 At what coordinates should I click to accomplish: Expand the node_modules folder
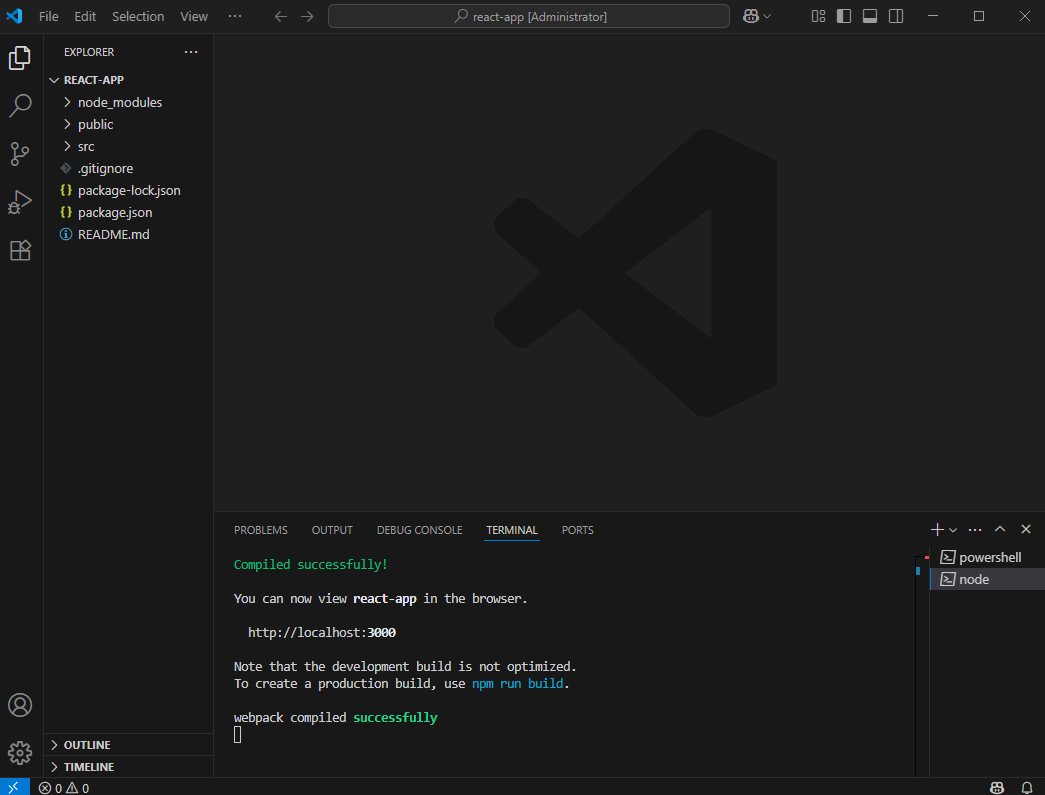[130, 102]
